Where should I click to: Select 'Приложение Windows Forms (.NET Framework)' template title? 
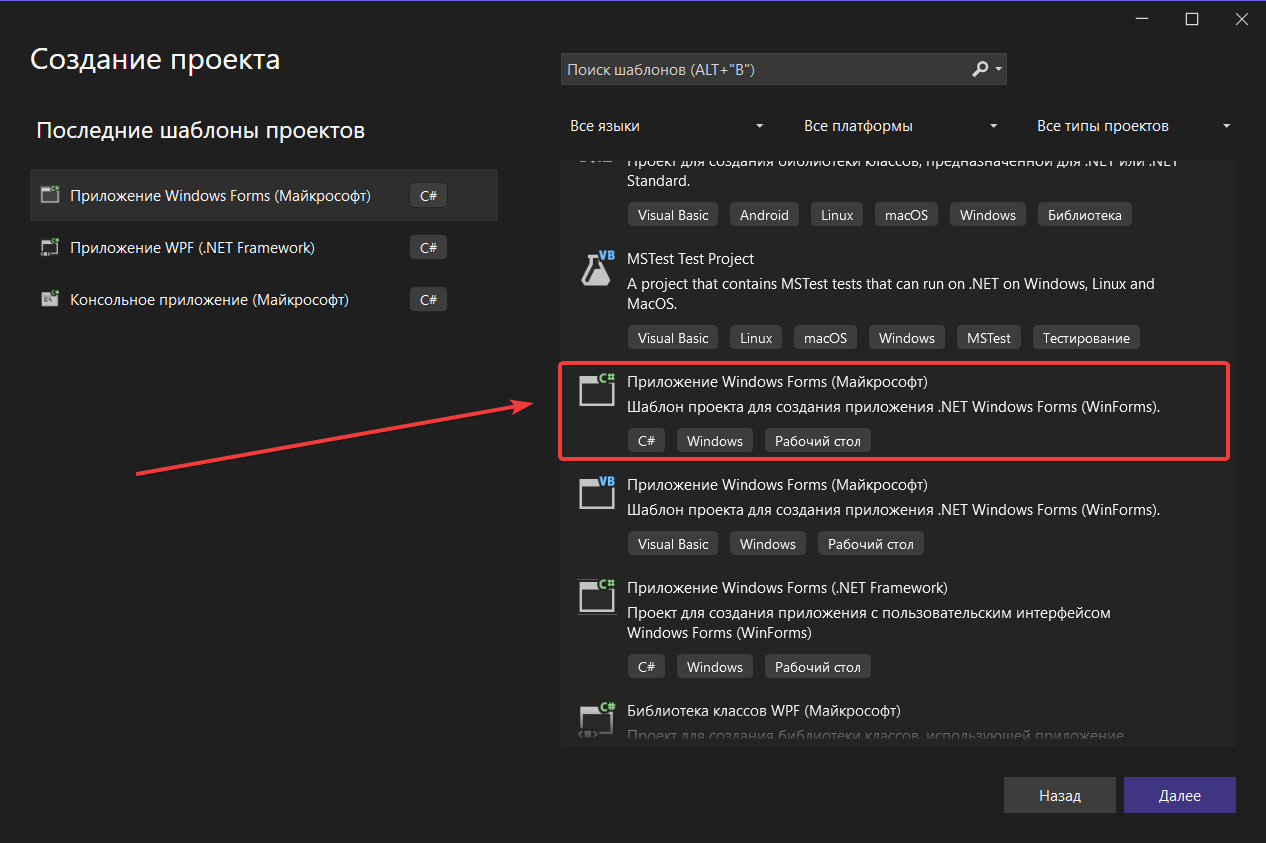[x=787, y=588]
